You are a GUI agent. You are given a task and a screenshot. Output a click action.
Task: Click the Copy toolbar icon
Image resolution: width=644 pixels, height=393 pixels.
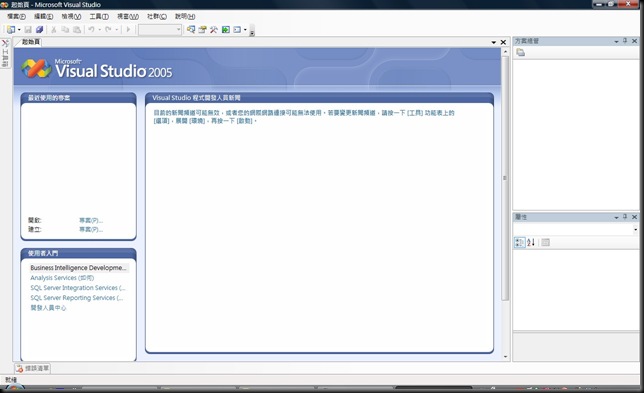point(65,30)
